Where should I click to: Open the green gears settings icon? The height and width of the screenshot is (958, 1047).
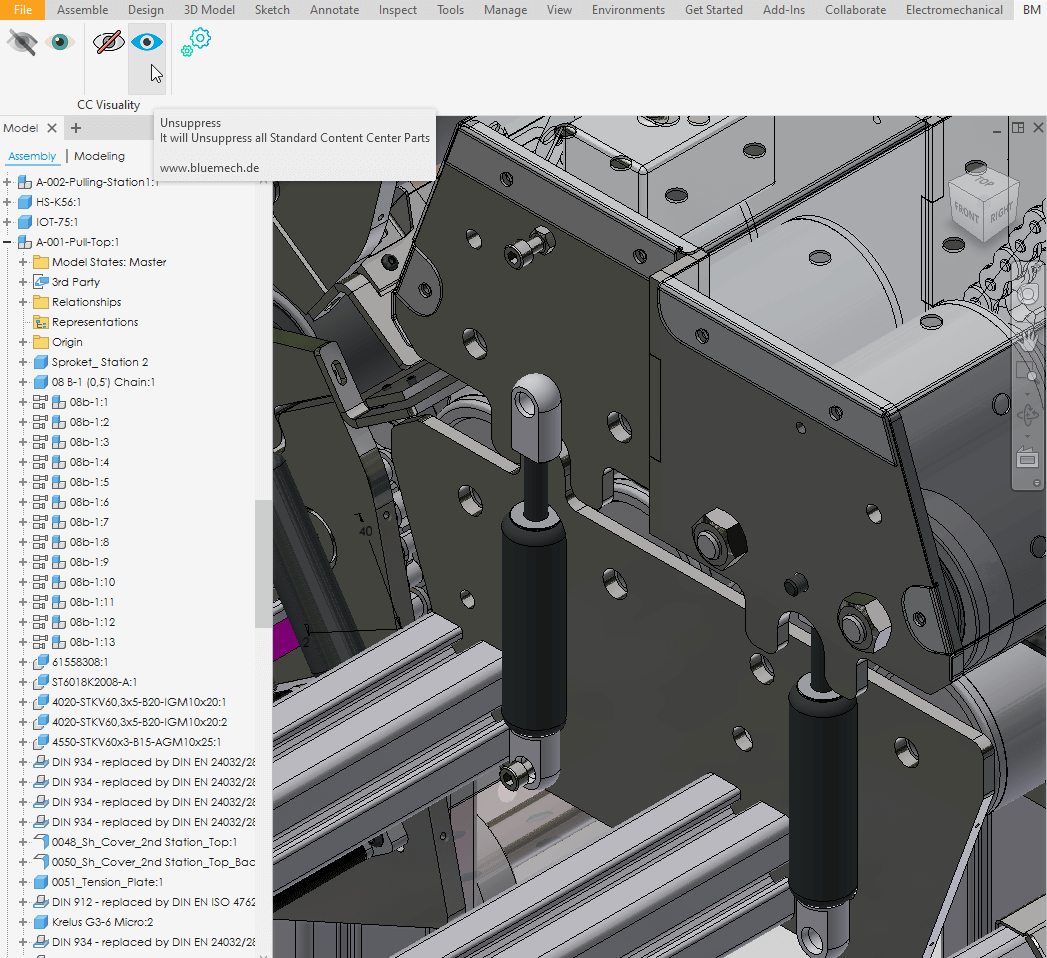click(196, 41)
